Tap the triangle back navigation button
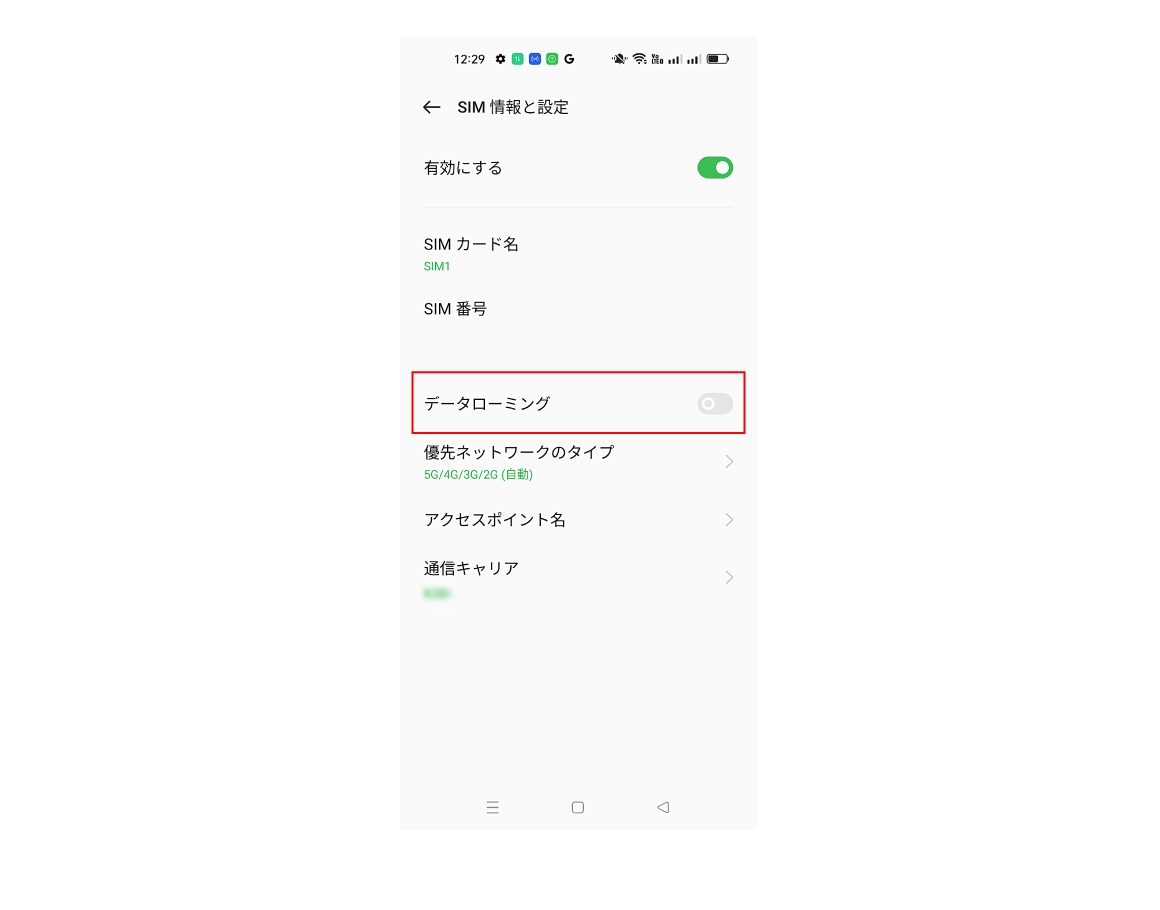Viewport: 1160px width, 910px height. click(663, 807)
